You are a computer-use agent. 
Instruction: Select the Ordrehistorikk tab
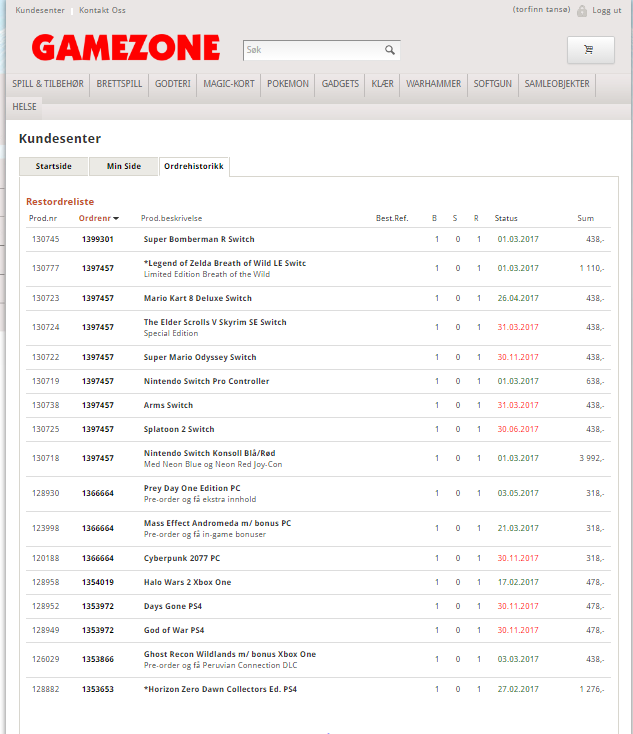194,166
